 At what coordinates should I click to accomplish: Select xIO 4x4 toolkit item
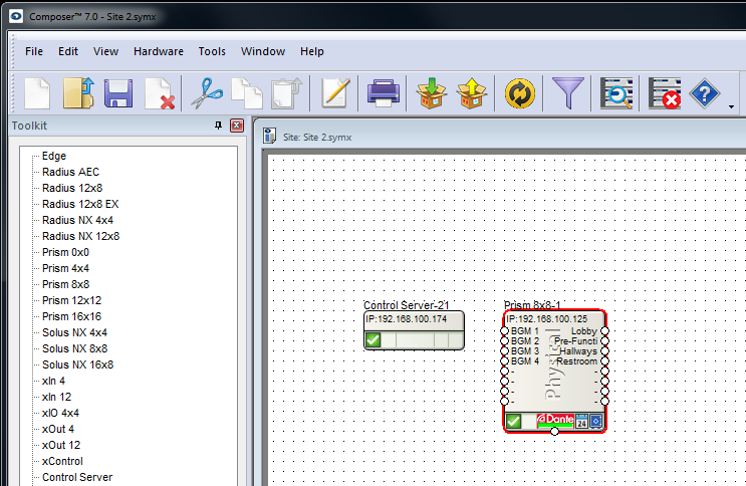[60, 413]
